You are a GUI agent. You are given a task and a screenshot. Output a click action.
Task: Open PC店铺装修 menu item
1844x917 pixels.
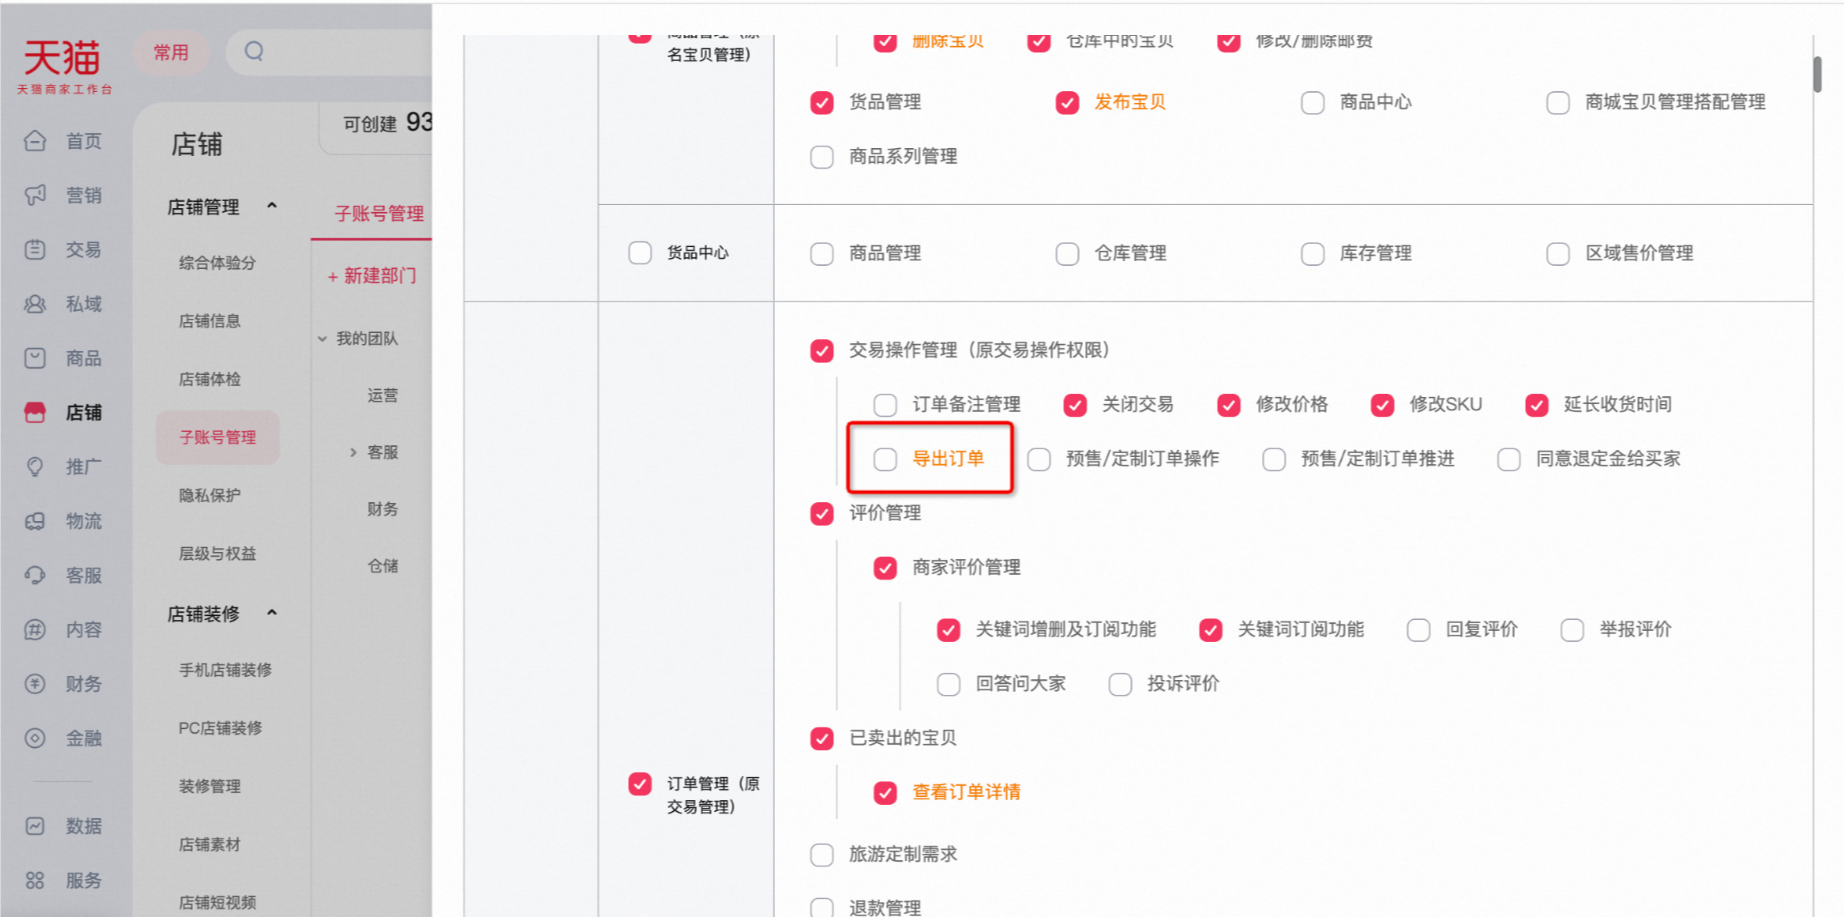220,728
